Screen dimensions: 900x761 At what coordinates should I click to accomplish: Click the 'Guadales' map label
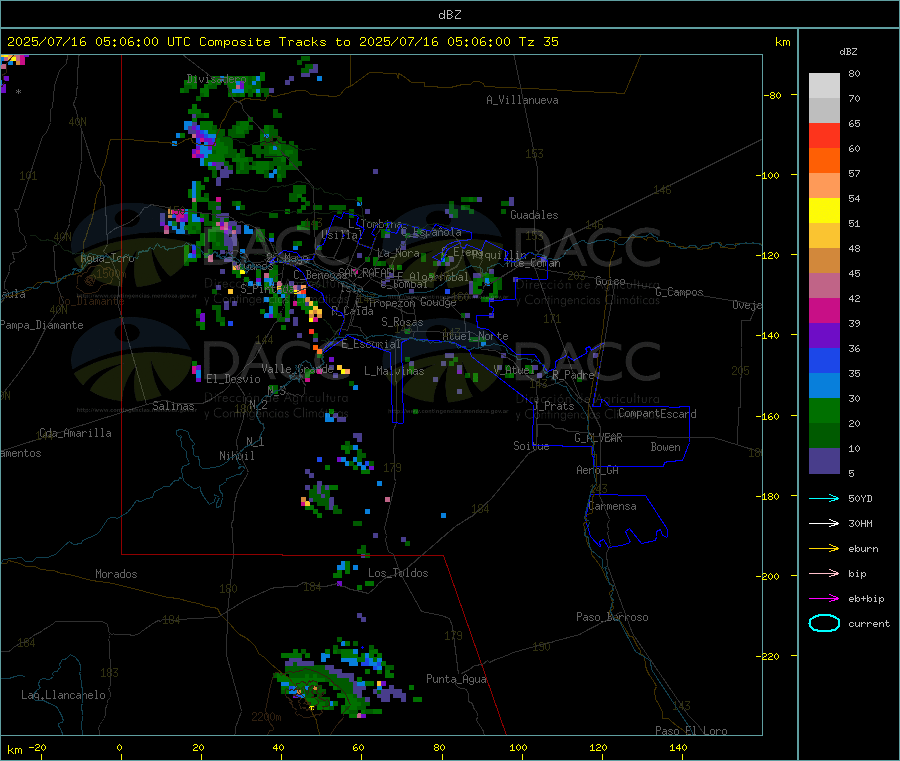click(x=534, y=215)
